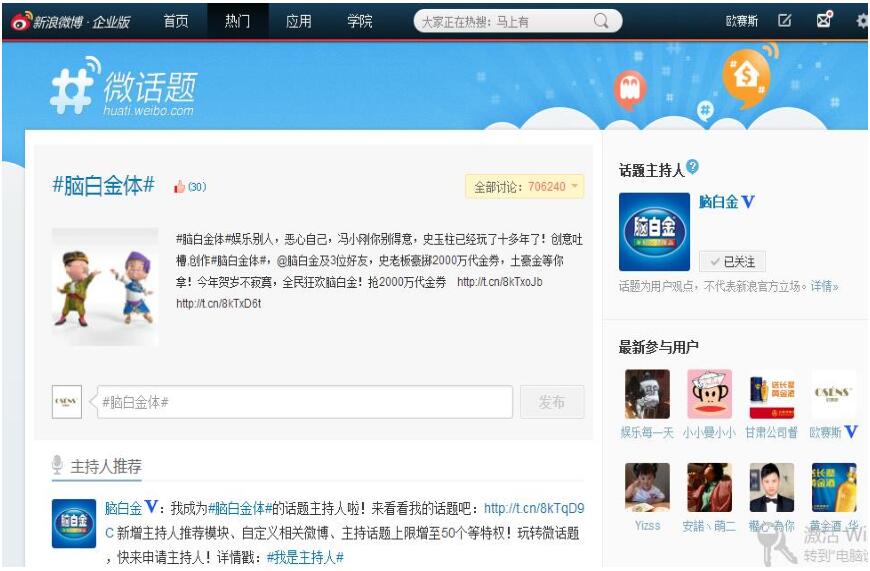This screenshot has width=870, height=571.
Task: Click the Sina Weibo logo icon
Action: tap(20, 21)
